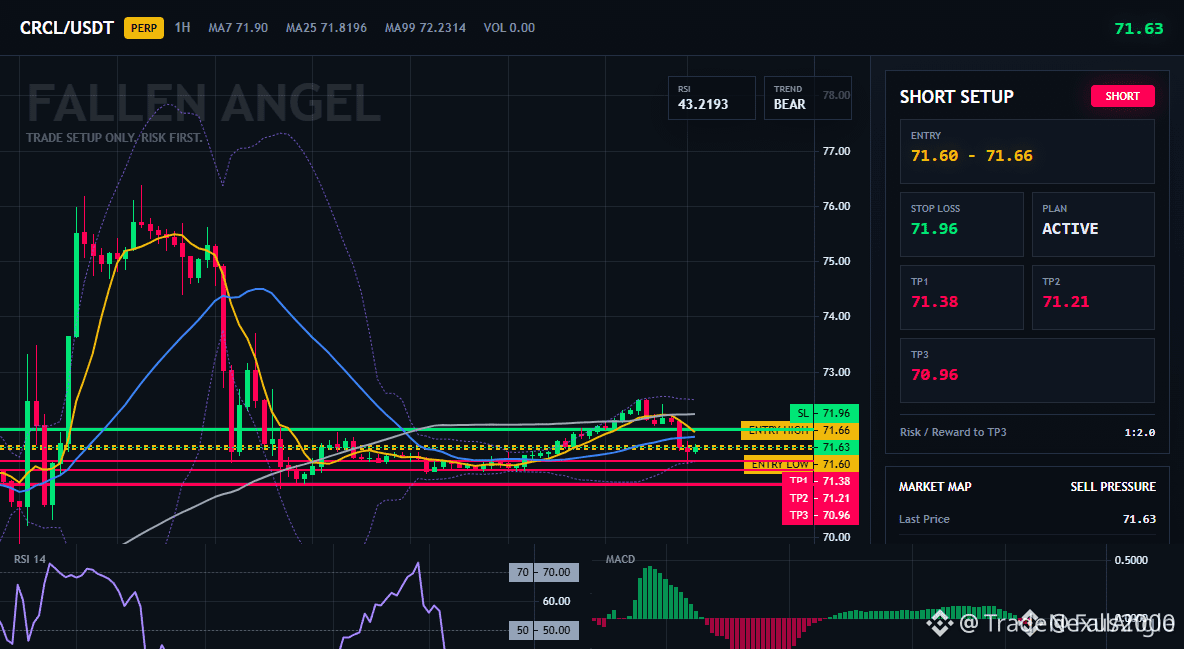Click the 75.00 price axis label
1184x649 pixels.
click(836, 261)
